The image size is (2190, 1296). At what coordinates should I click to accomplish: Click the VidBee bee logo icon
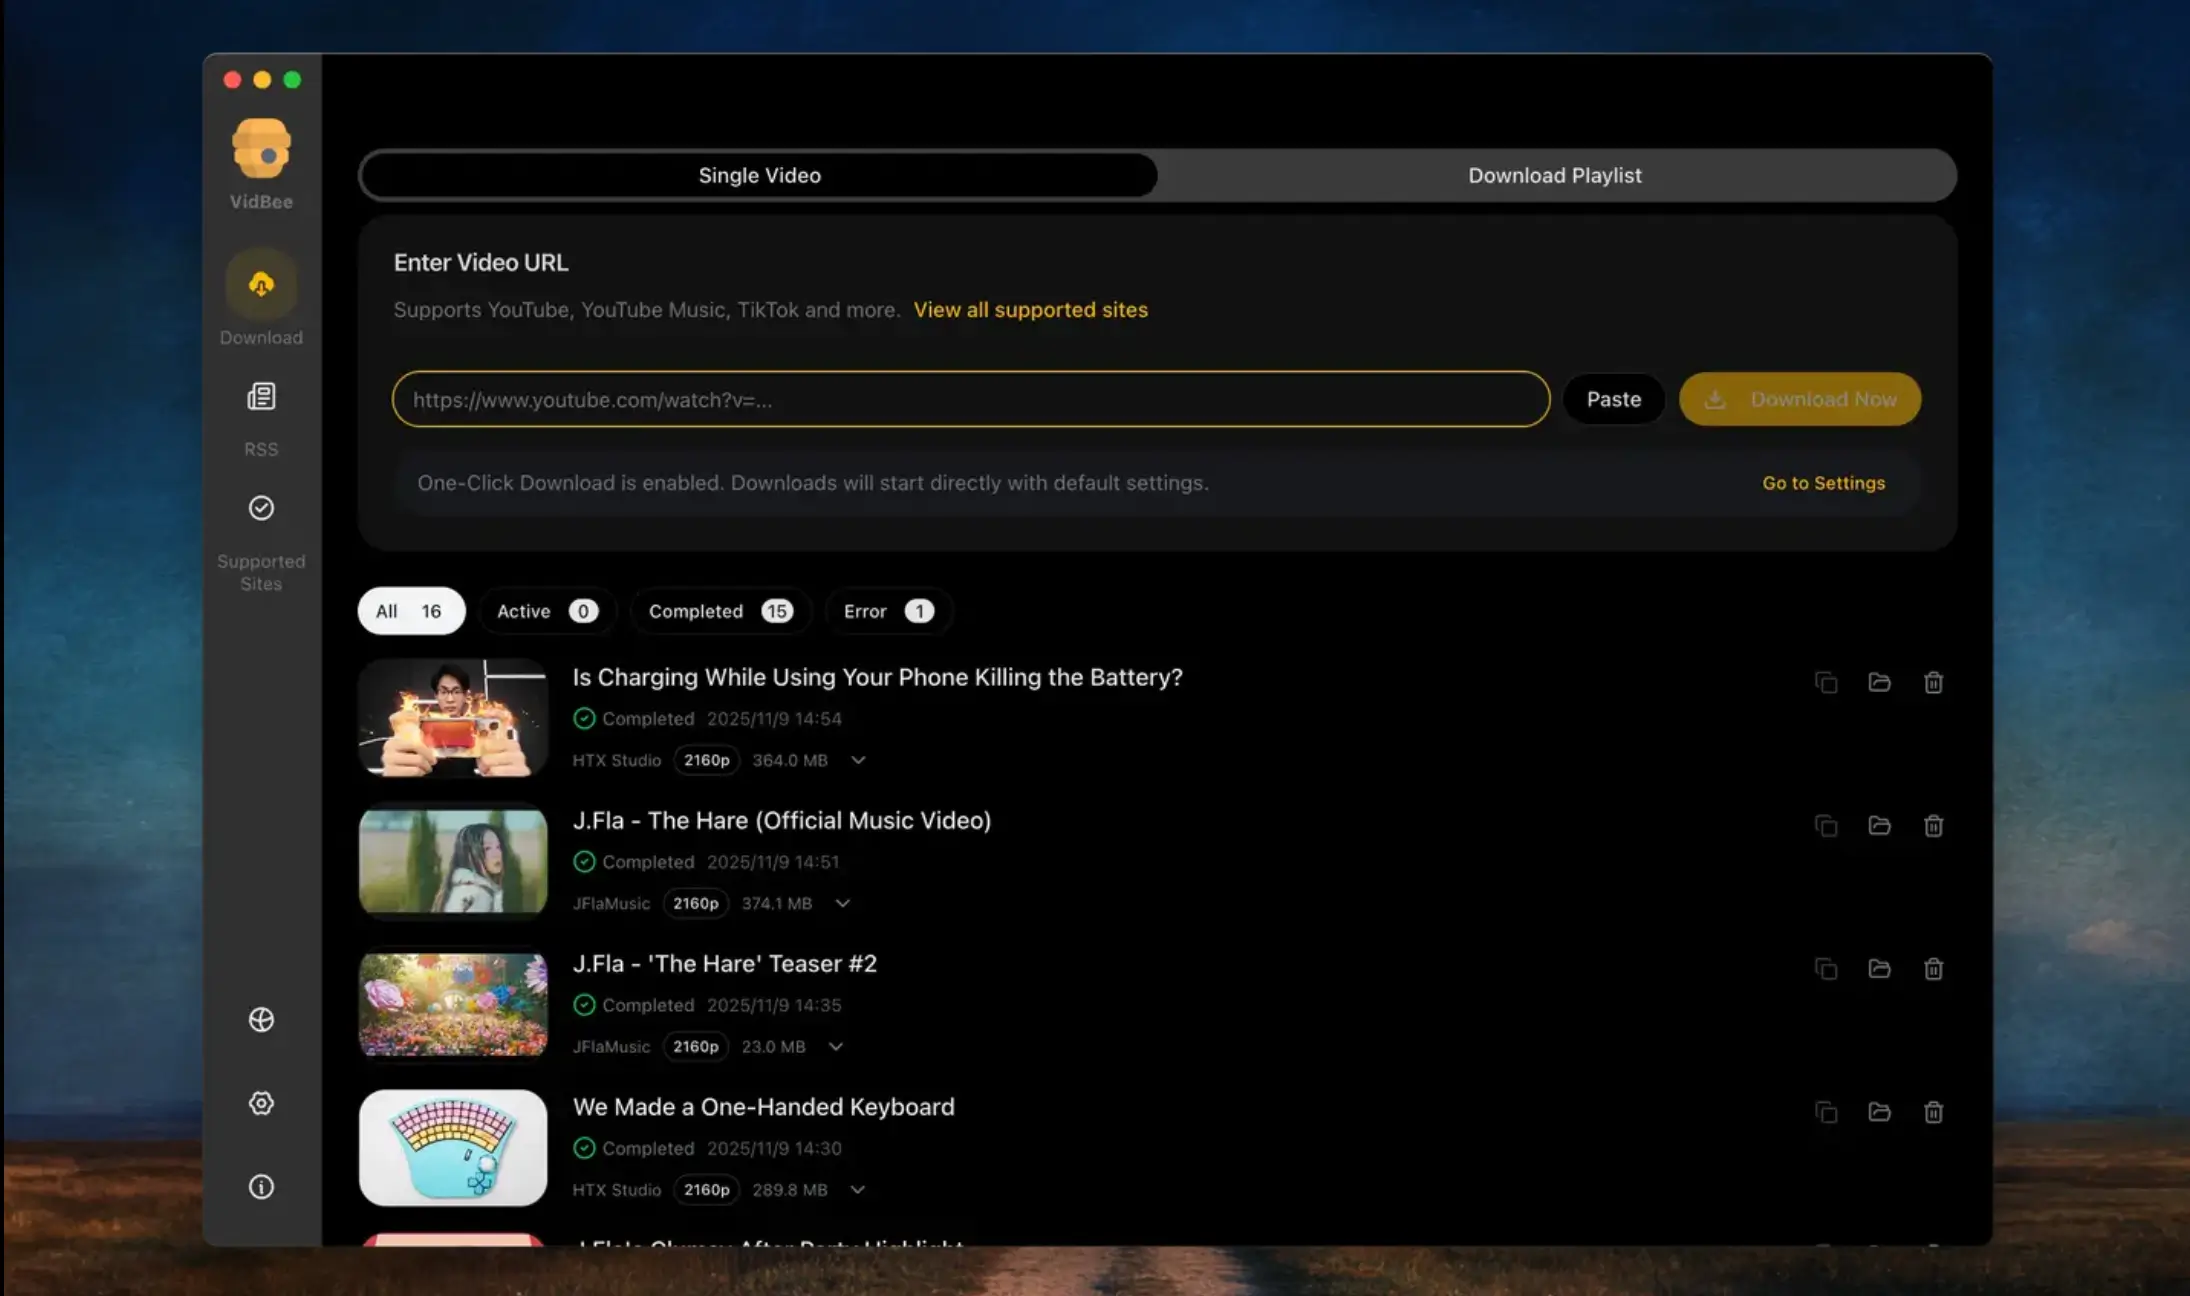(261, 148)
